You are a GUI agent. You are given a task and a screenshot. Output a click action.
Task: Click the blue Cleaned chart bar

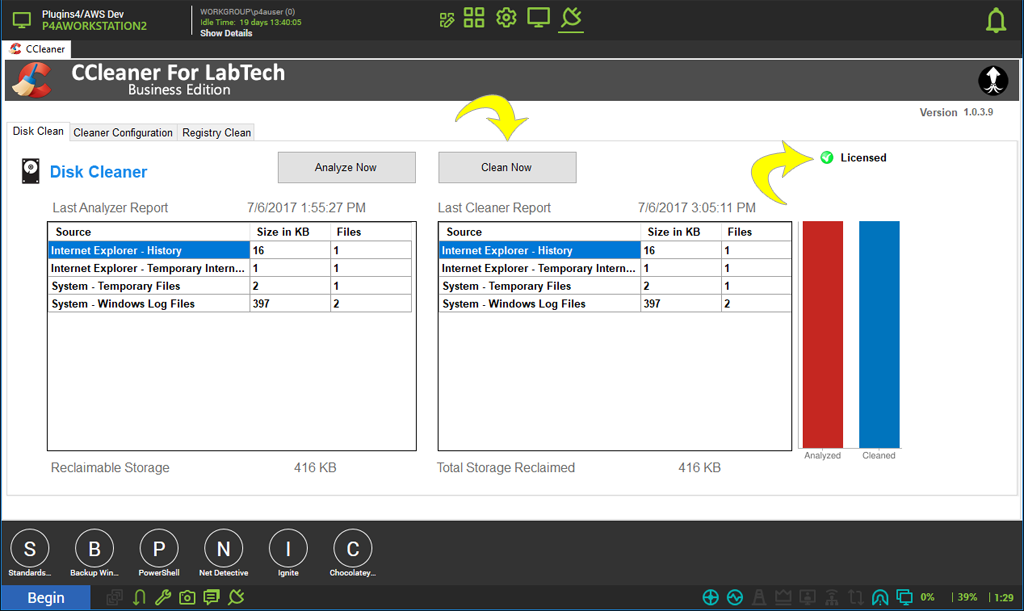point(879,334)
